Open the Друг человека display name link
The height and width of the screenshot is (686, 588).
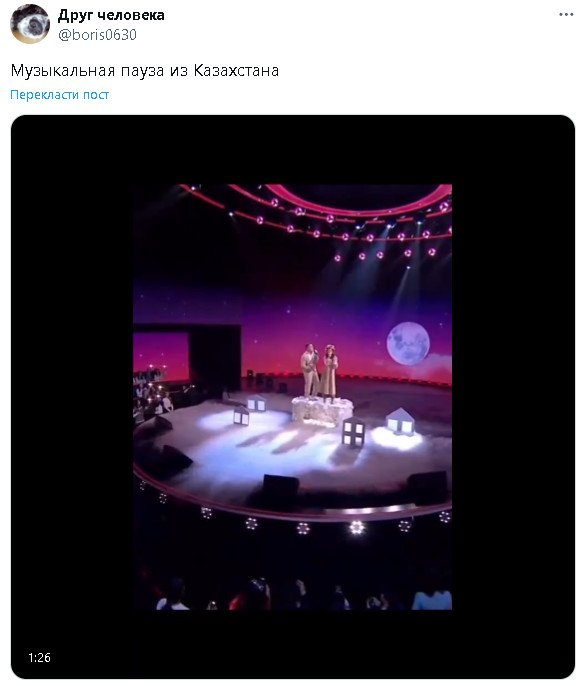(111, 15)
